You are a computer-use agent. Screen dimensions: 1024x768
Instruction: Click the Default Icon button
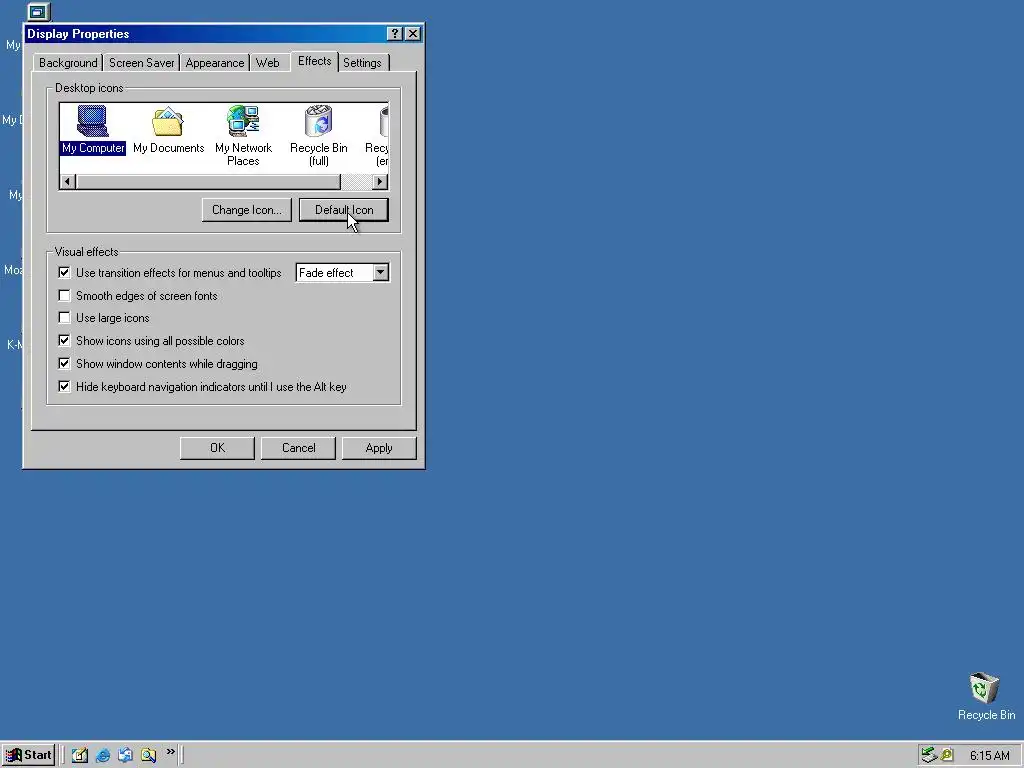pyautogui.click(x=344, y=210)
